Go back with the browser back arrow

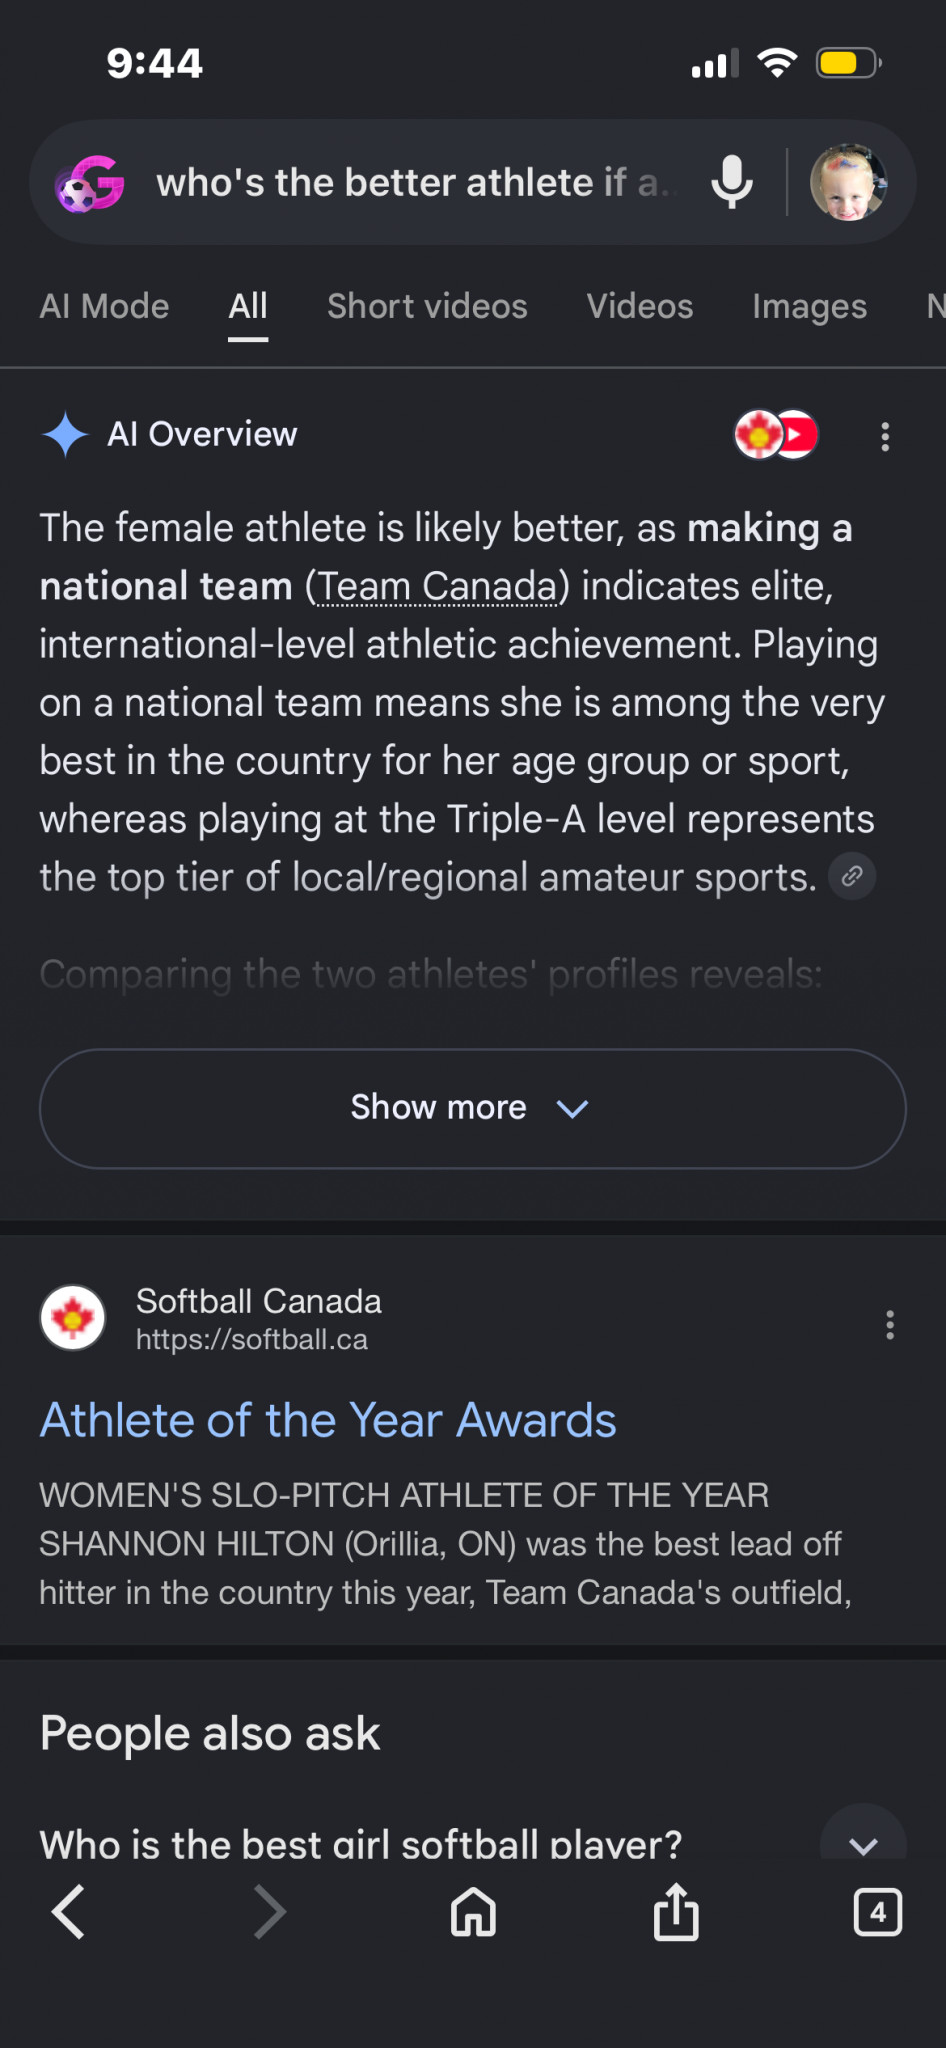[x=68, y=1912]
